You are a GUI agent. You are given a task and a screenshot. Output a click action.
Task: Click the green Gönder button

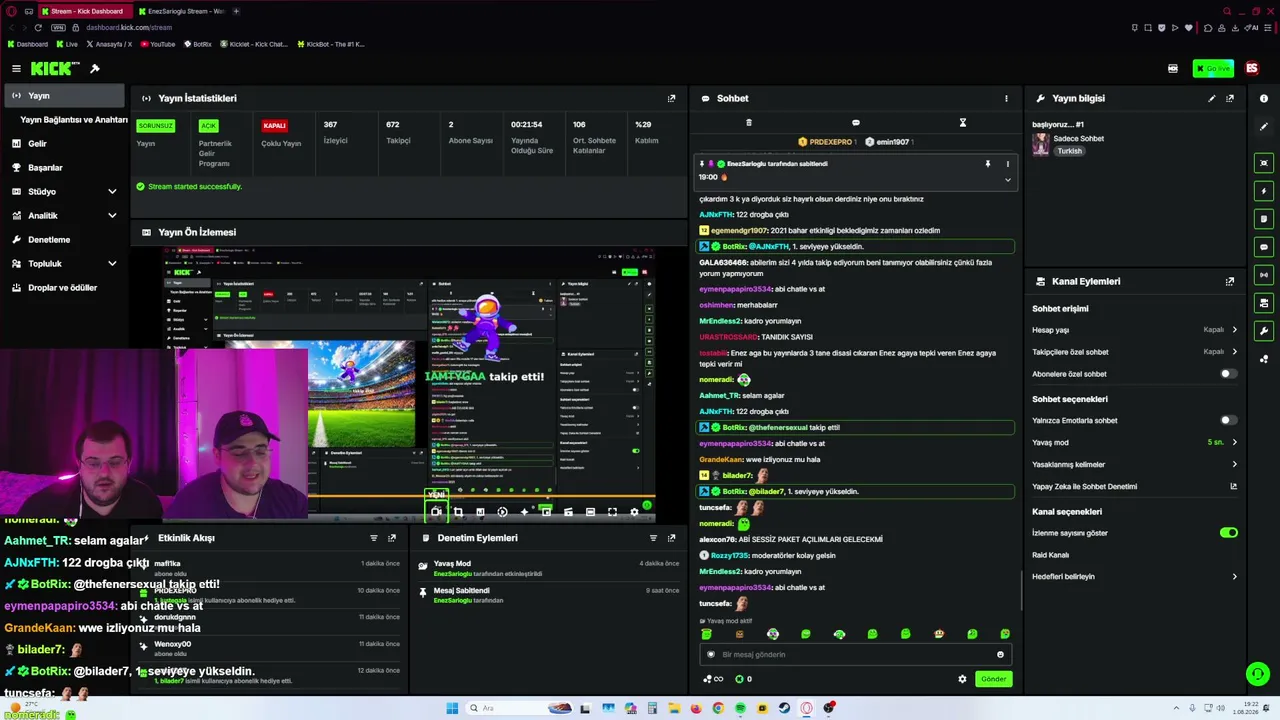pos(993,679)
